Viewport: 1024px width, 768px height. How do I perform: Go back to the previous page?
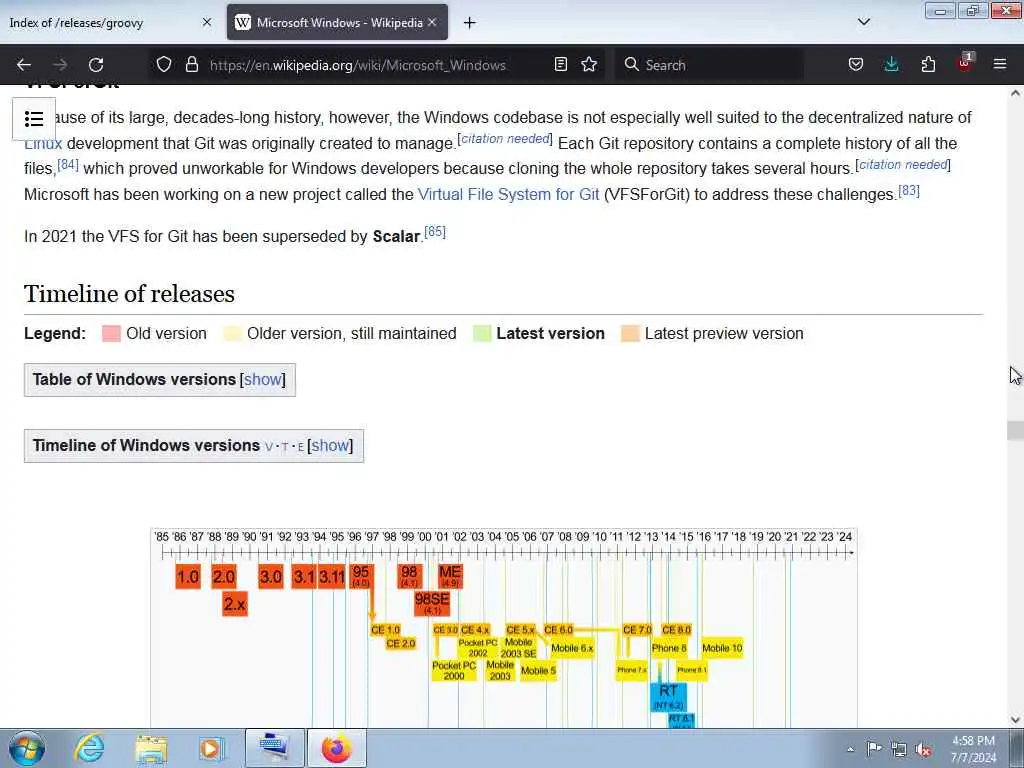[24, 65]
